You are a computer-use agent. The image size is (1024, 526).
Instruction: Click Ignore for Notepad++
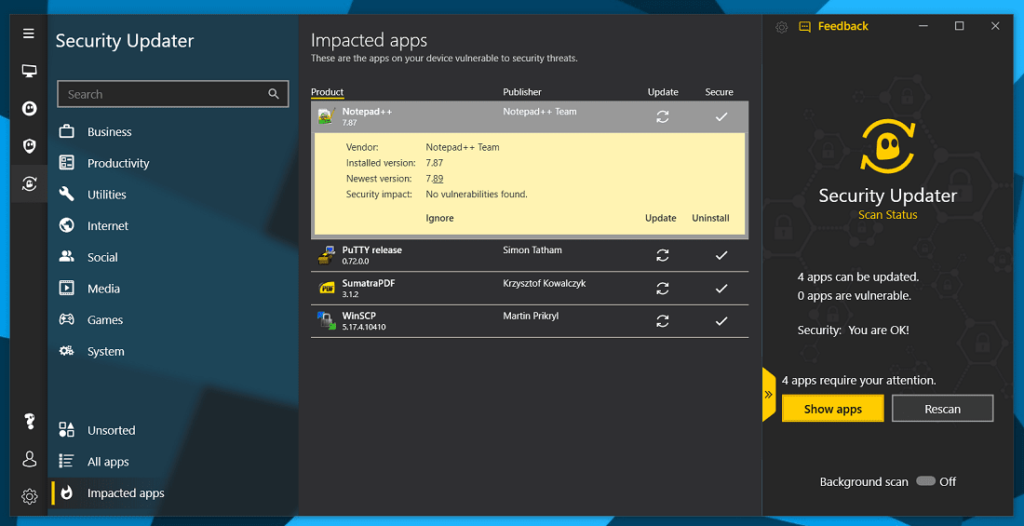[440, 218]
